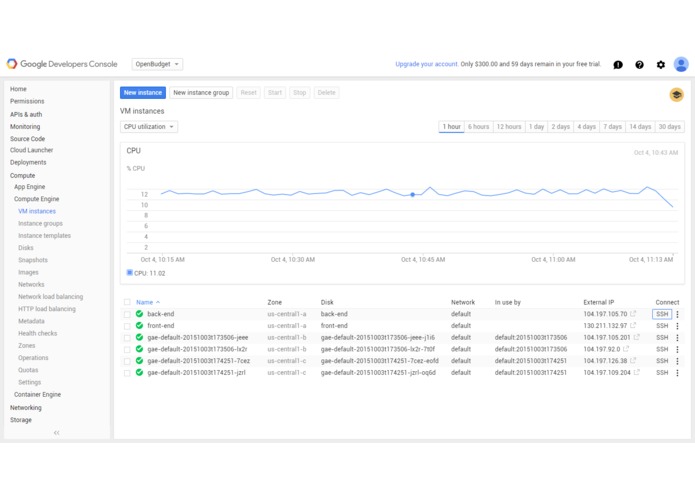Open Disks in the sidebar

26,248
